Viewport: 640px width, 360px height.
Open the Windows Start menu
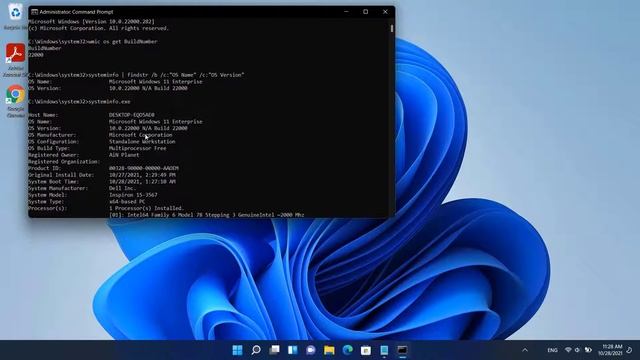237,350
